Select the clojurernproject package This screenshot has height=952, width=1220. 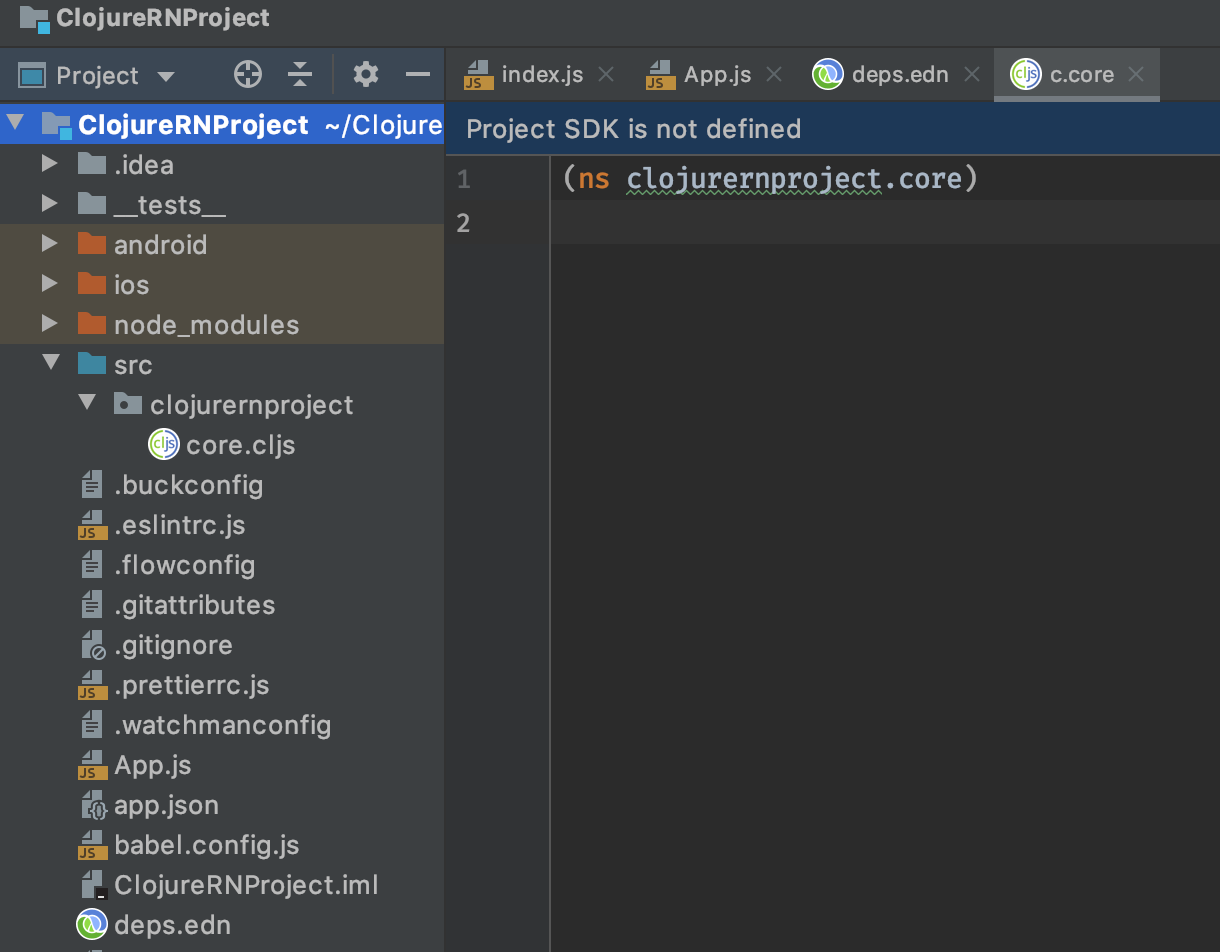coord(251,405)
